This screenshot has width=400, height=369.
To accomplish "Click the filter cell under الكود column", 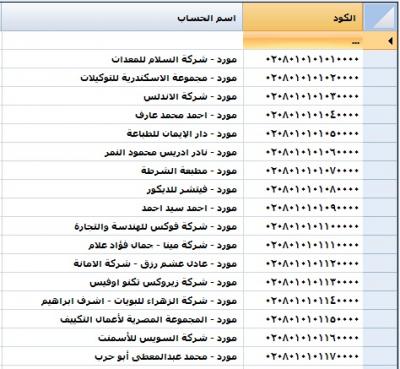I will tap(303, 41).
